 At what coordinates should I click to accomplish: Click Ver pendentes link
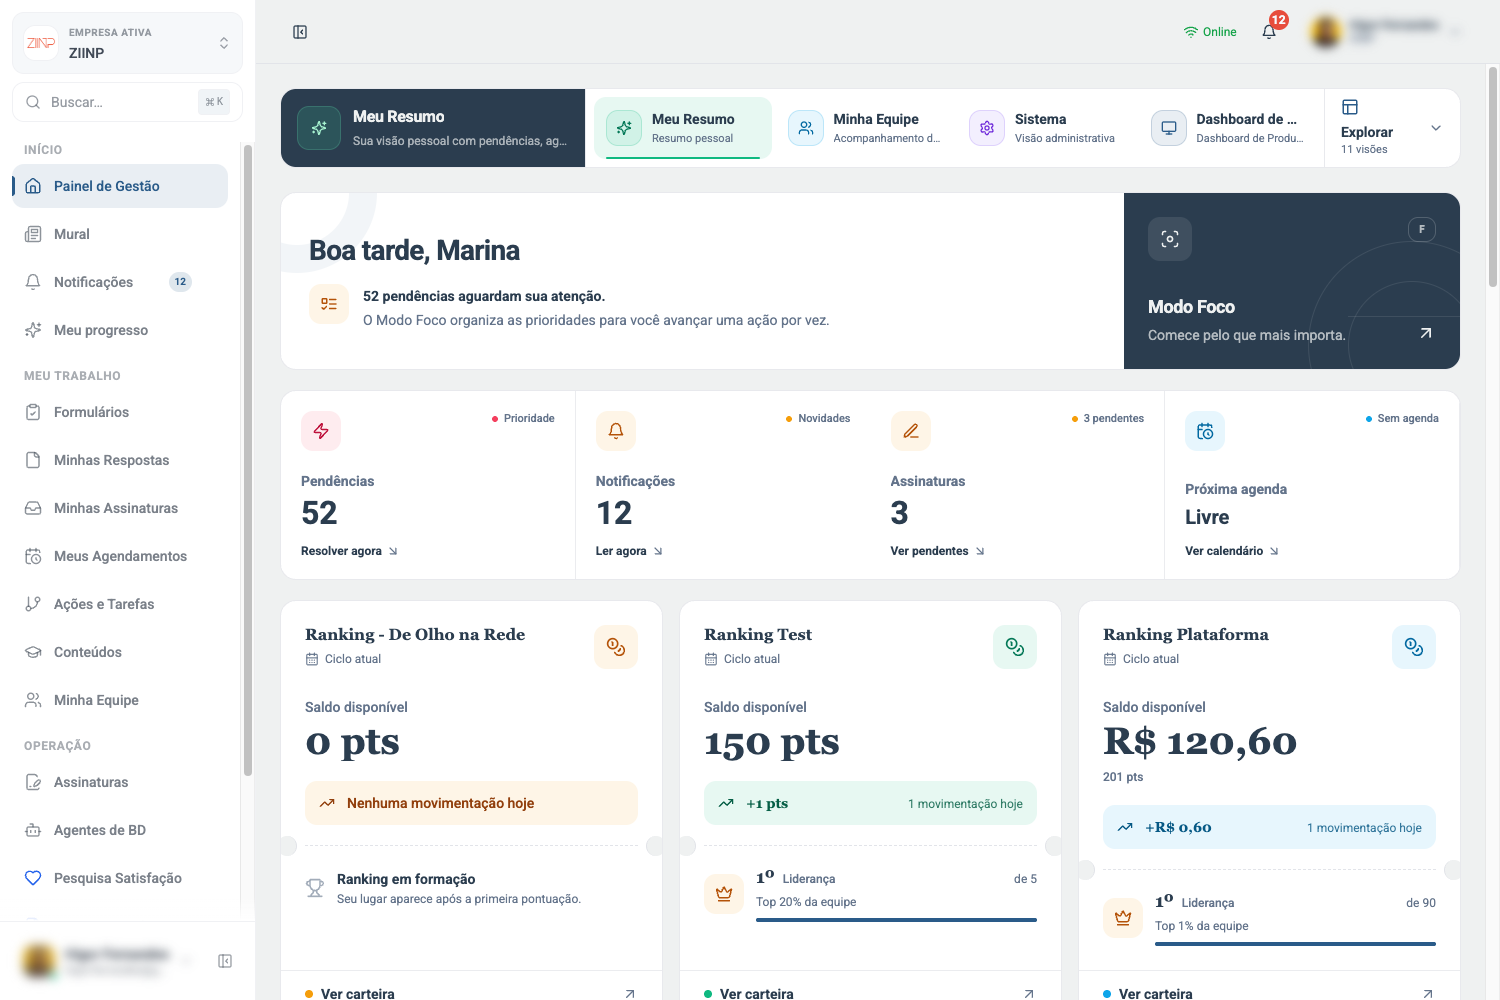[937, 551]
